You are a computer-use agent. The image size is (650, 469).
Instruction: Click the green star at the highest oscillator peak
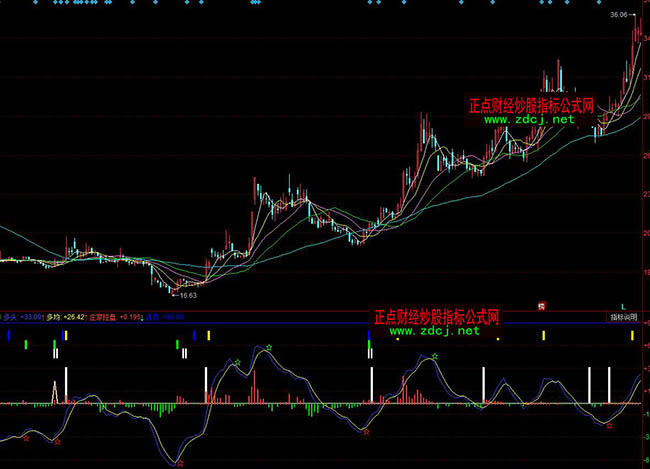coord(268,348)
